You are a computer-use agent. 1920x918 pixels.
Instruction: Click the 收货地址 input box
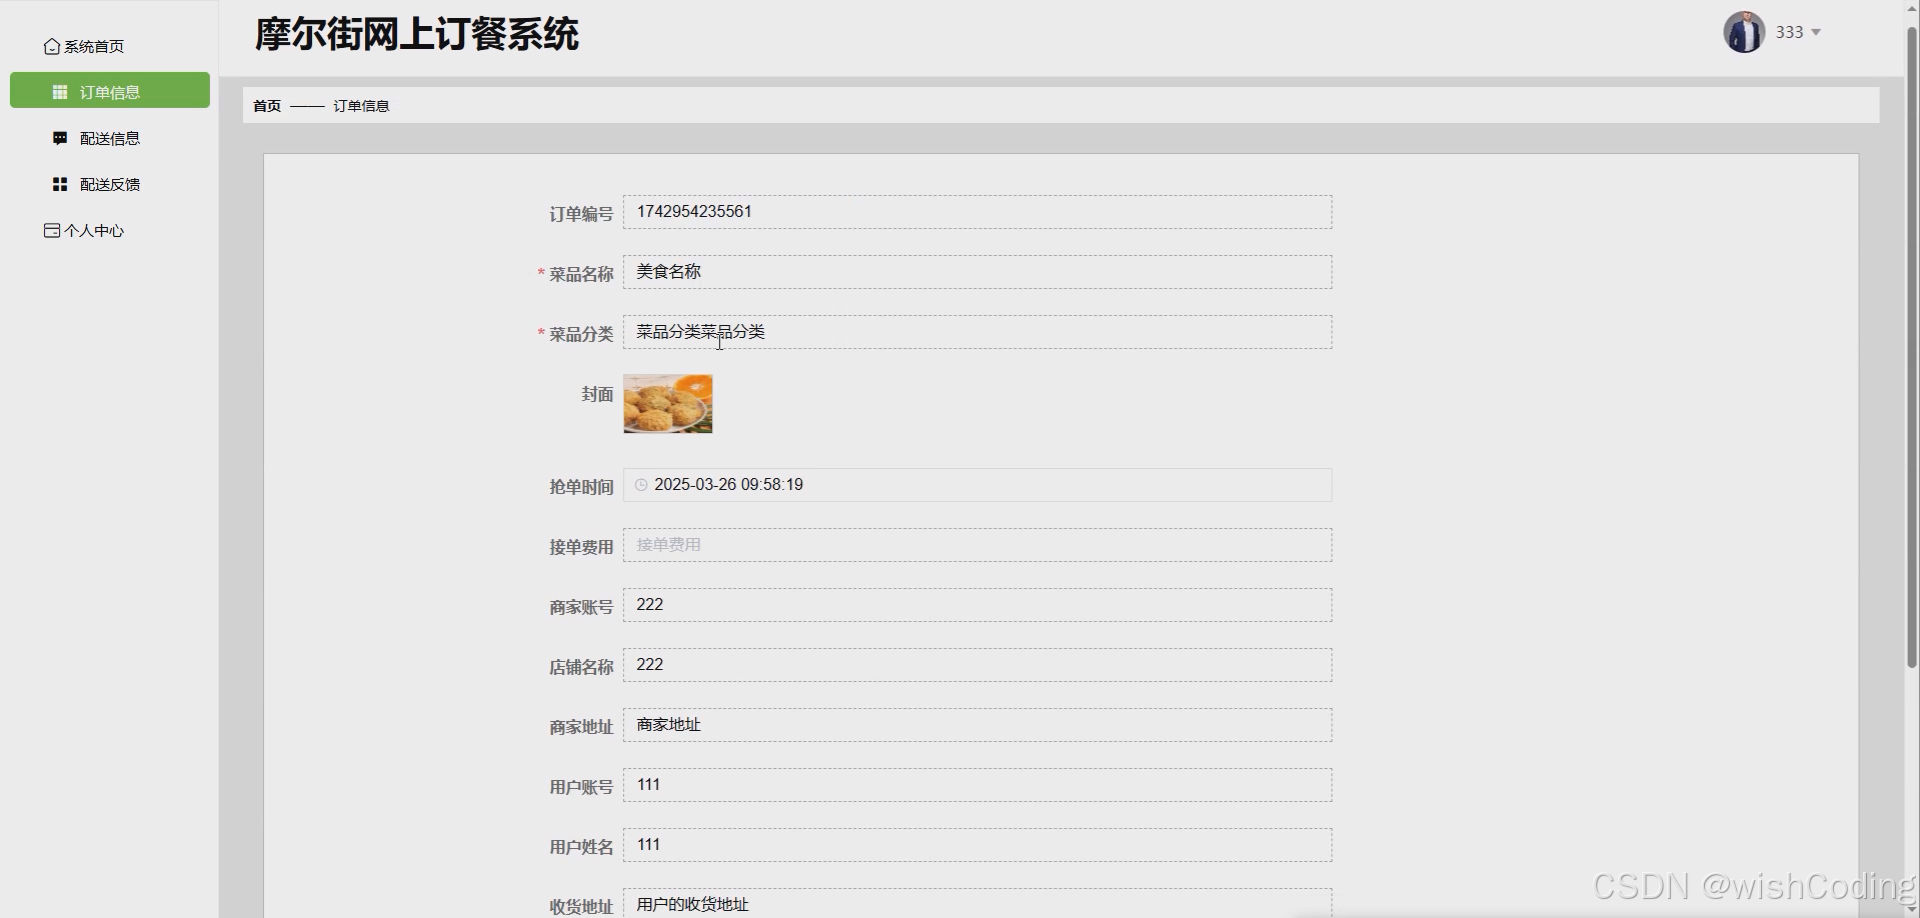[x=977, y=903]
